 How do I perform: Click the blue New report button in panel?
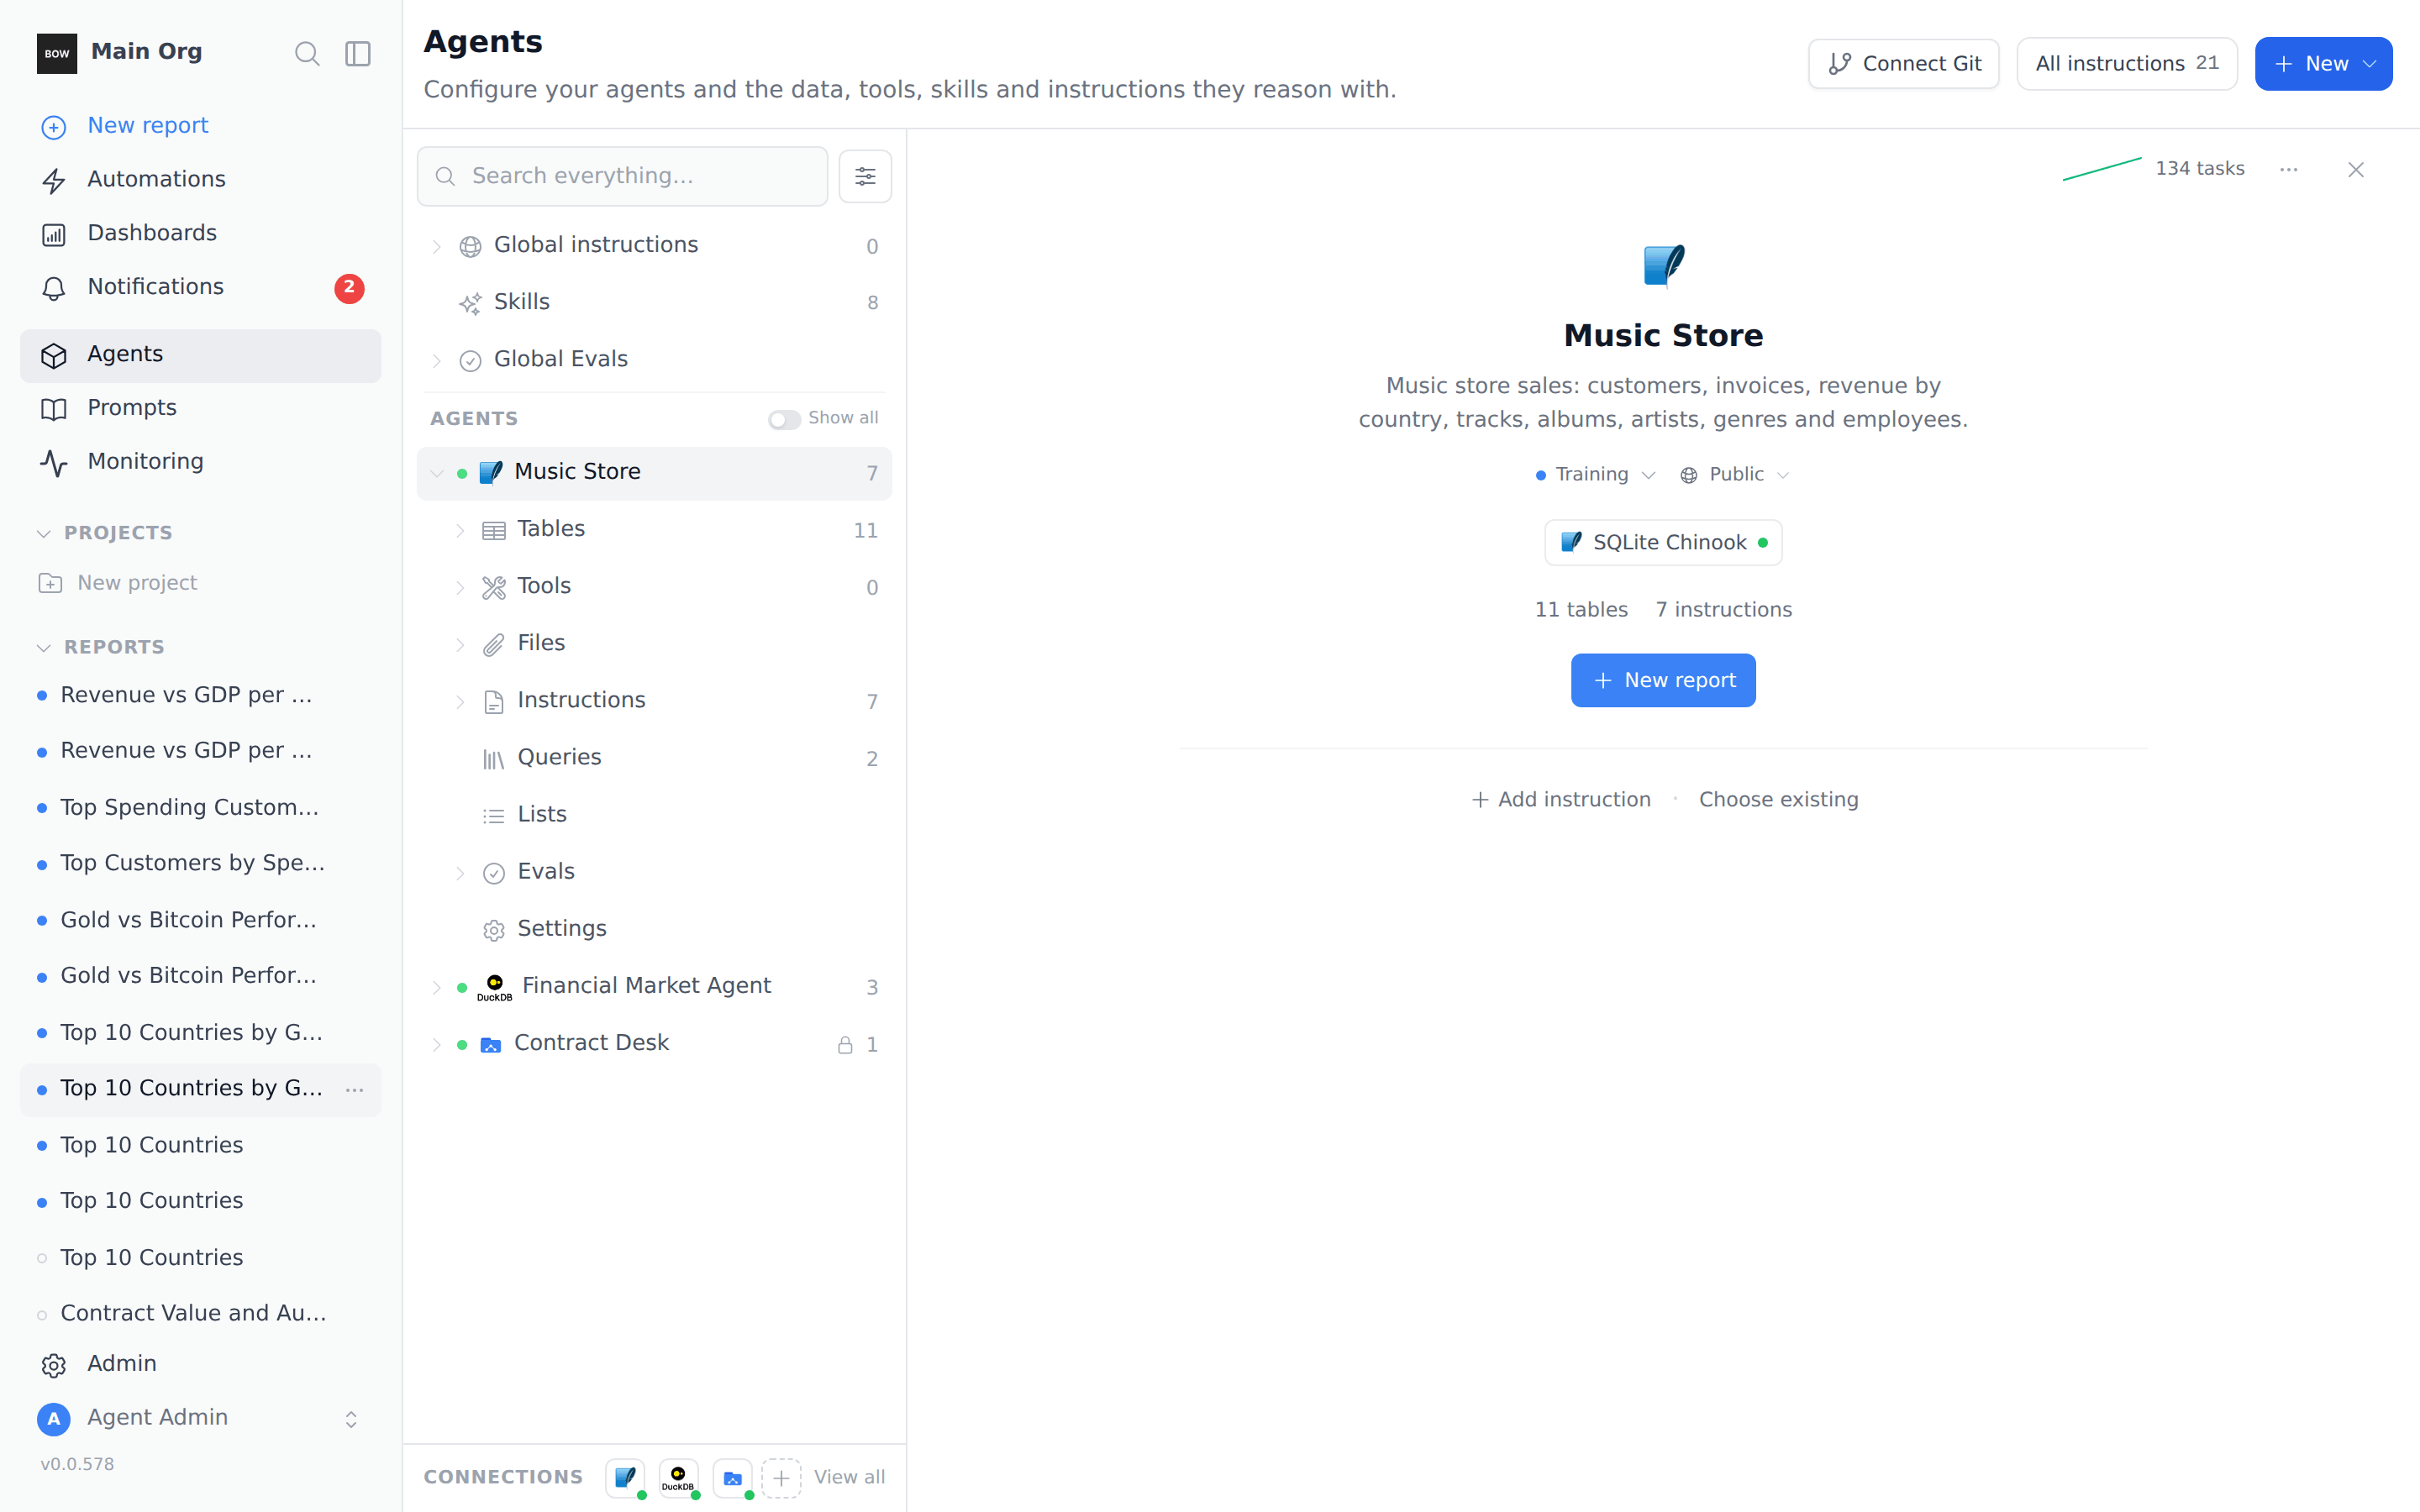[x=1663, y=680]
